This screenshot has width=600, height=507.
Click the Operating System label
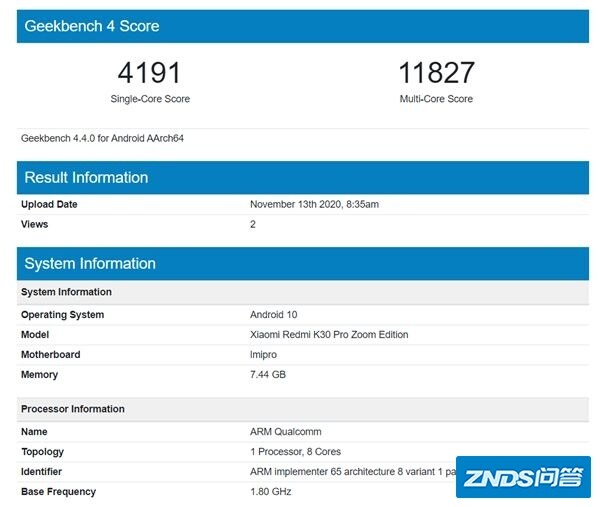pyautogui.click(x=62, y=315)
